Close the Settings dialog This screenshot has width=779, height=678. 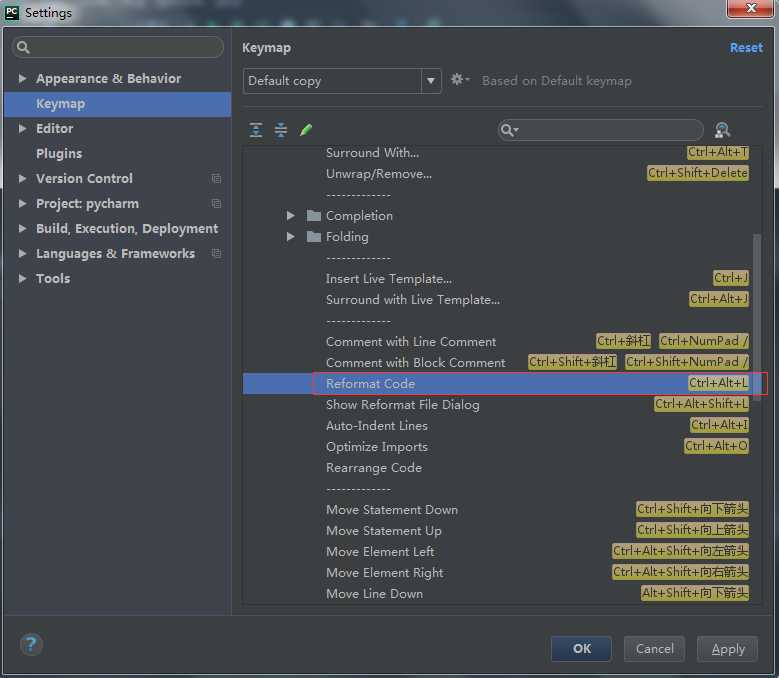point(751,8)
